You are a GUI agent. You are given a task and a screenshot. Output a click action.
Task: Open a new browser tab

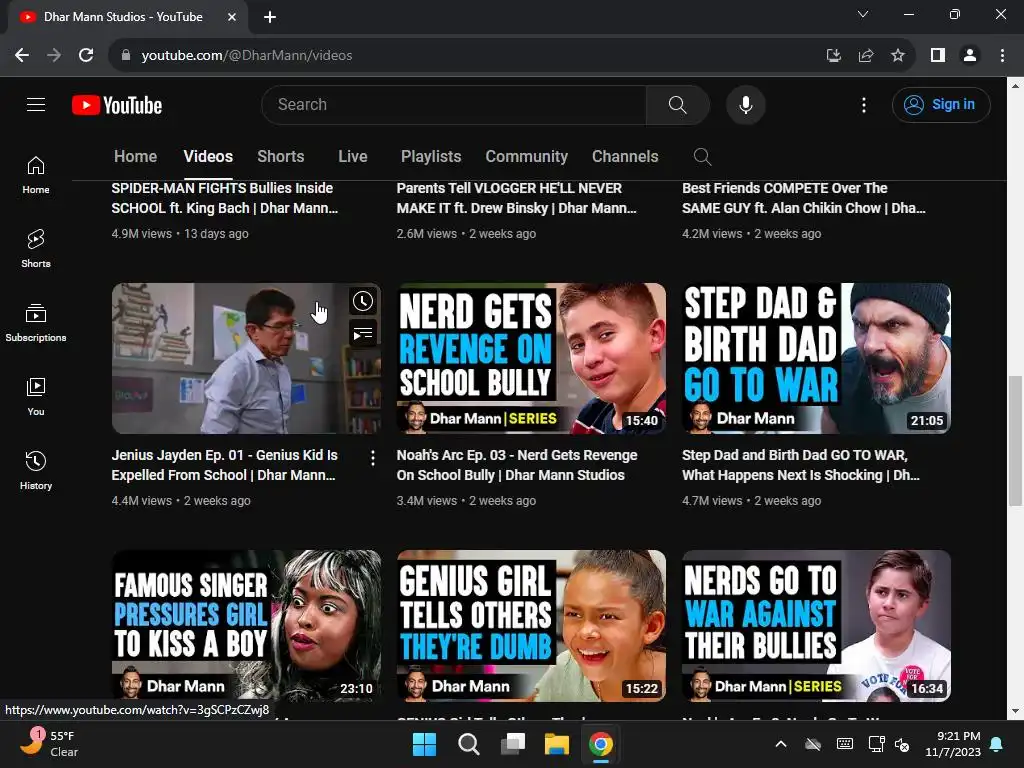pos(270,17)
